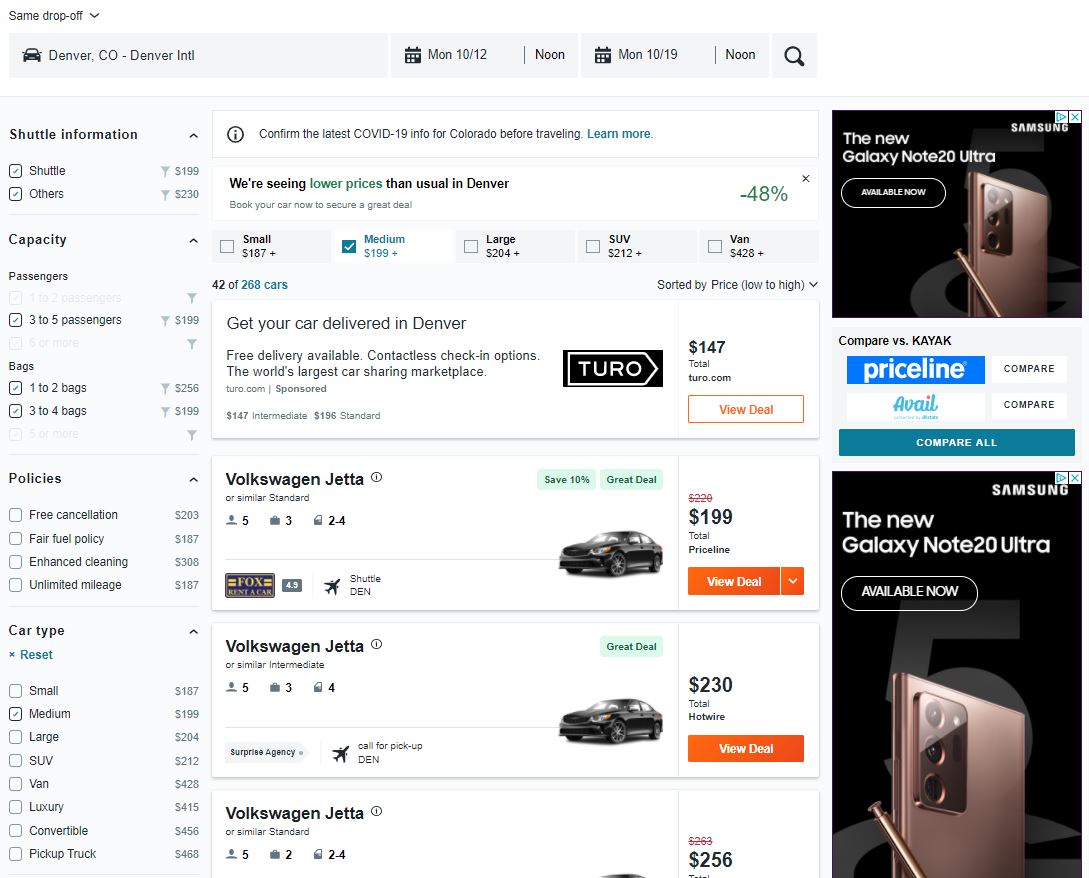Viewport: 1089px width, 878px height.
Task: Click airplane icon beside Shuttle DEN
Action: pos(333,586)
